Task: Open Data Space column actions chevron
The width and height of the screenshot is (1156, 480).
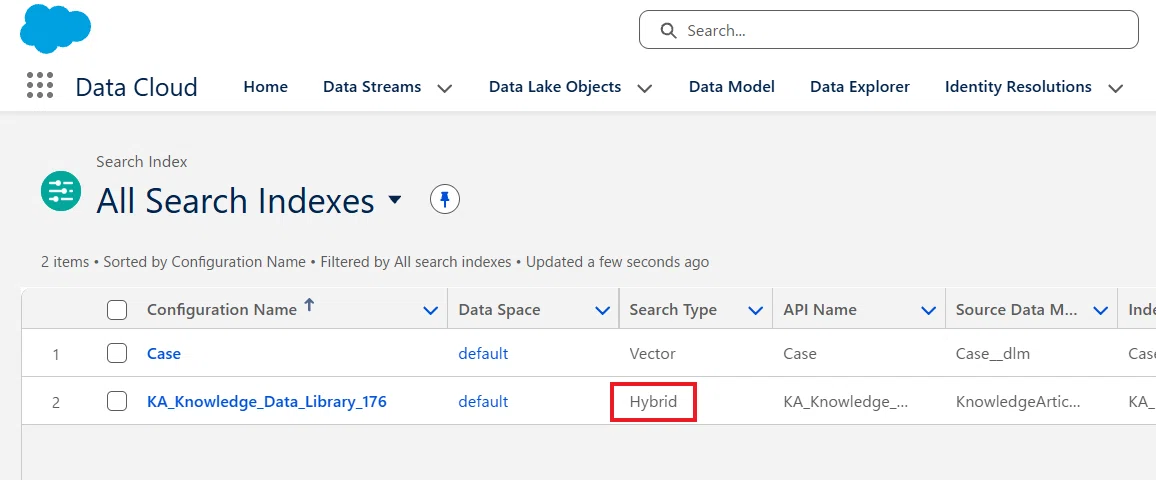Action: 602,311
